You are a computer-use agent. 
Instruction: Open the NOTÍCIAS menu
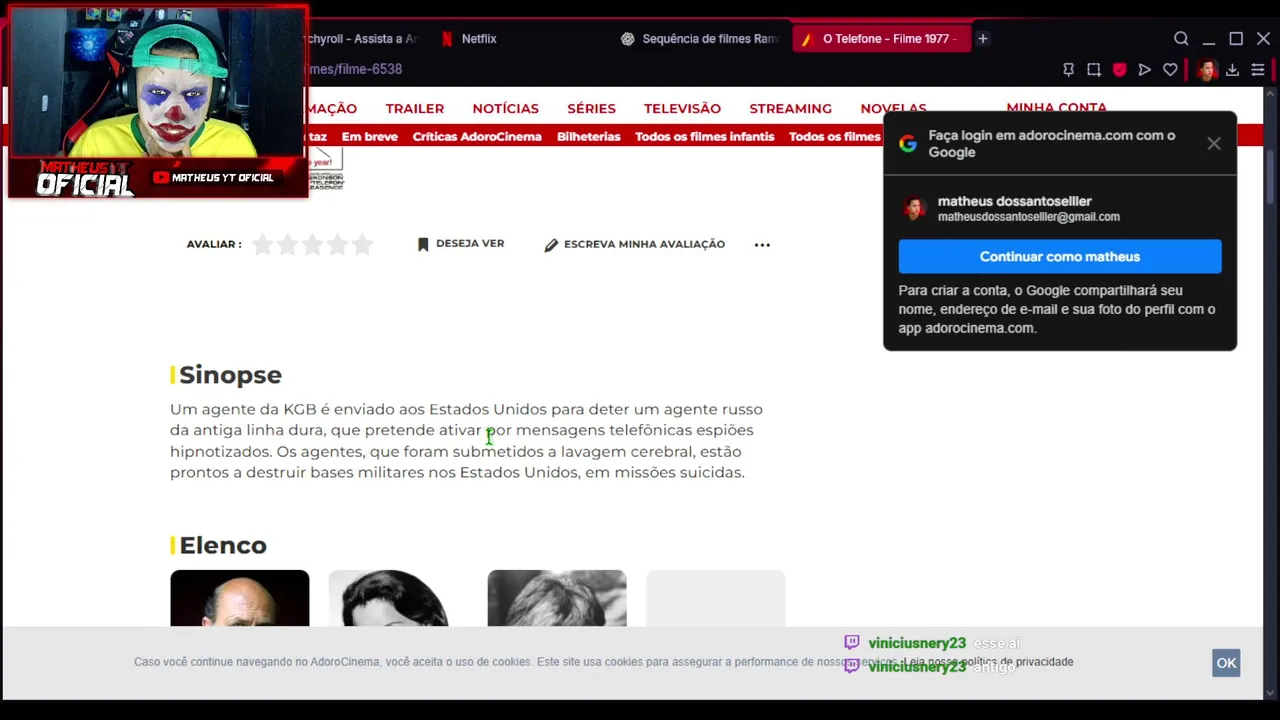(506, 108)
